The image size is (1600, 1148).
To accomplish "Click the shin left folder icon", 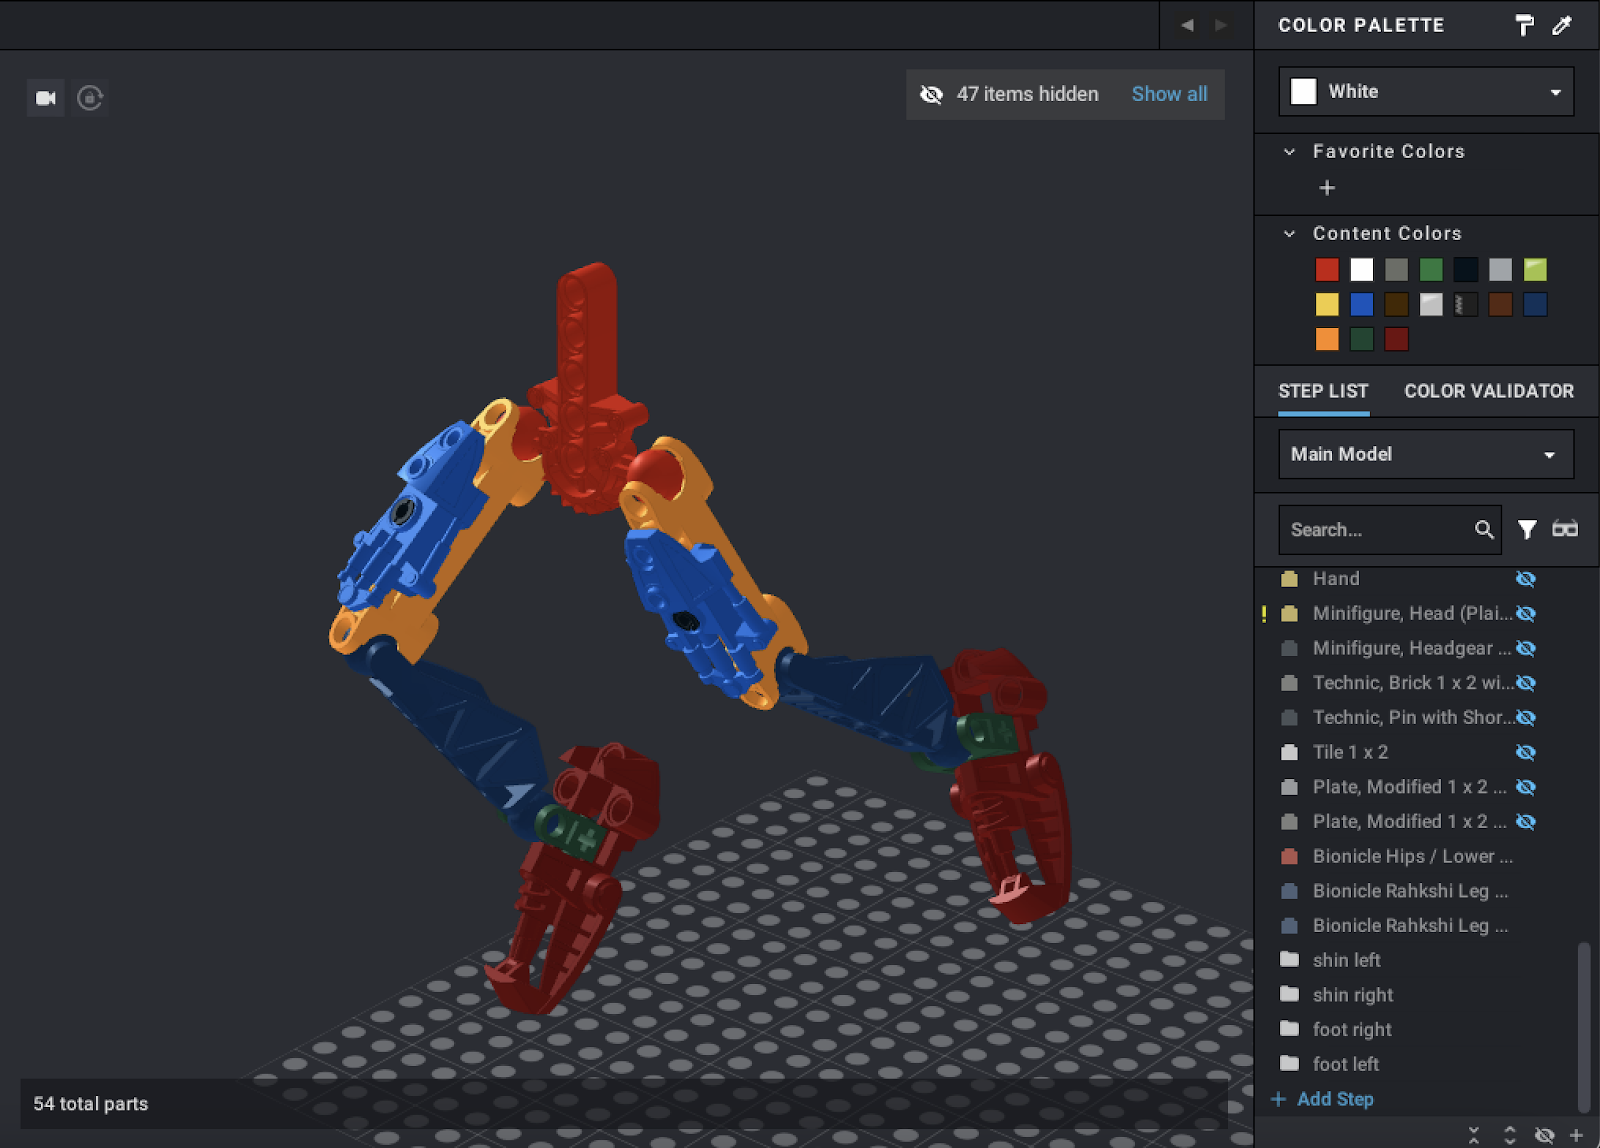I will pyautogui.click(x=1290, y=960).
